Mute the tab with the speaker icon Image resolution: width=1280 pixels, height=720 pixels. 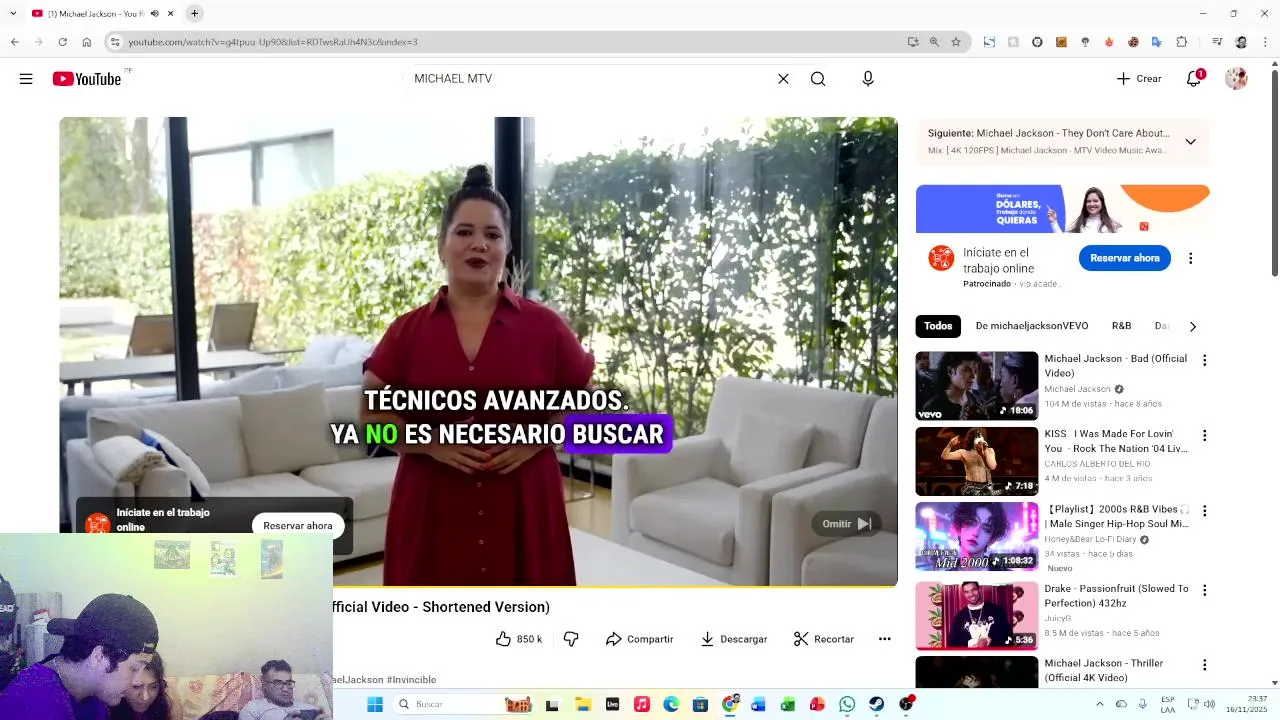(155, 14)
